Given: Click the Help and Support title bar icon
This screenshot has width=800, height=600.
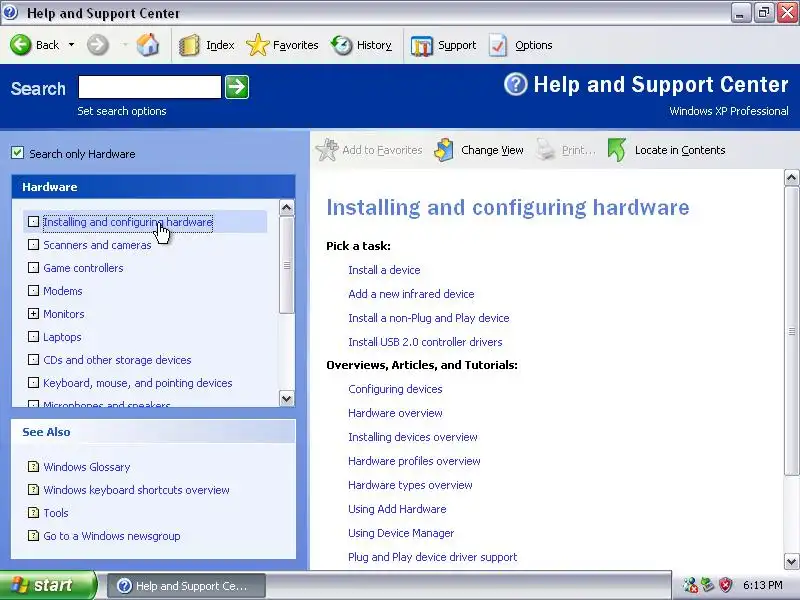Looking at the screenshot, I should tap(10, 12).
